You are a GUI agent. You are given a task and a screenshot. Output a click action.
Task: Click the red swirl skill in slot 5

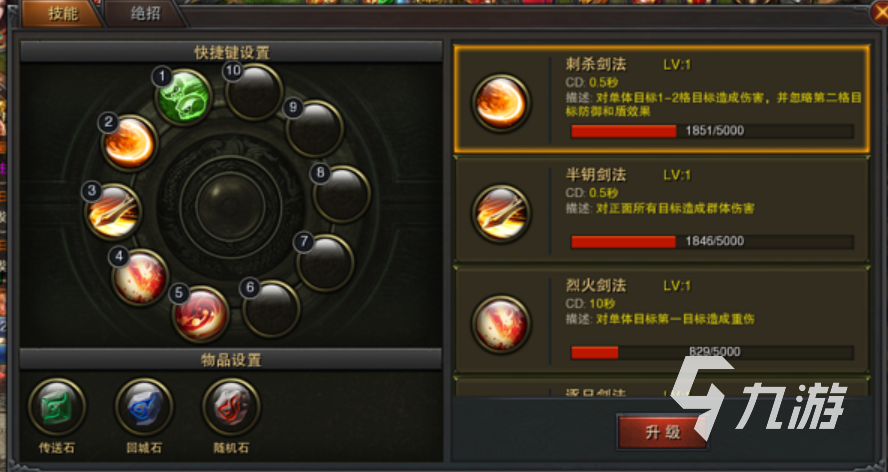[x=200, y=314]
